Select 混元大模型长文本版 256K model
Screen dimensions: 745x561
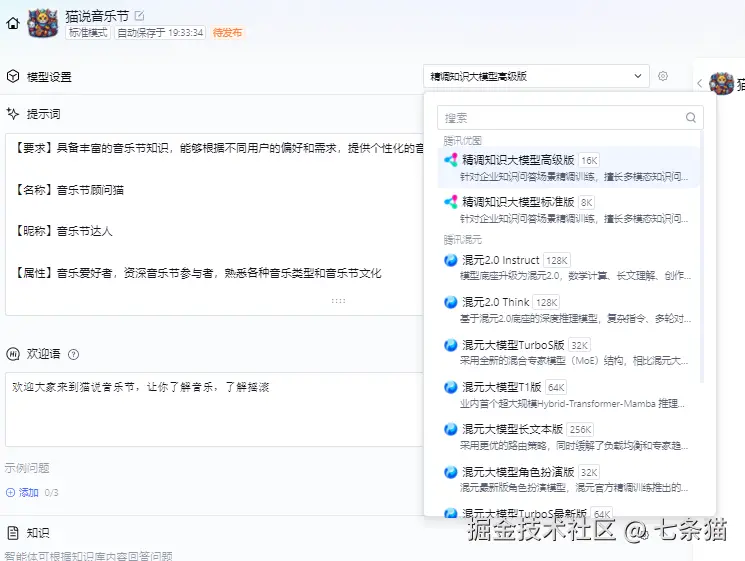coord(569,437)
